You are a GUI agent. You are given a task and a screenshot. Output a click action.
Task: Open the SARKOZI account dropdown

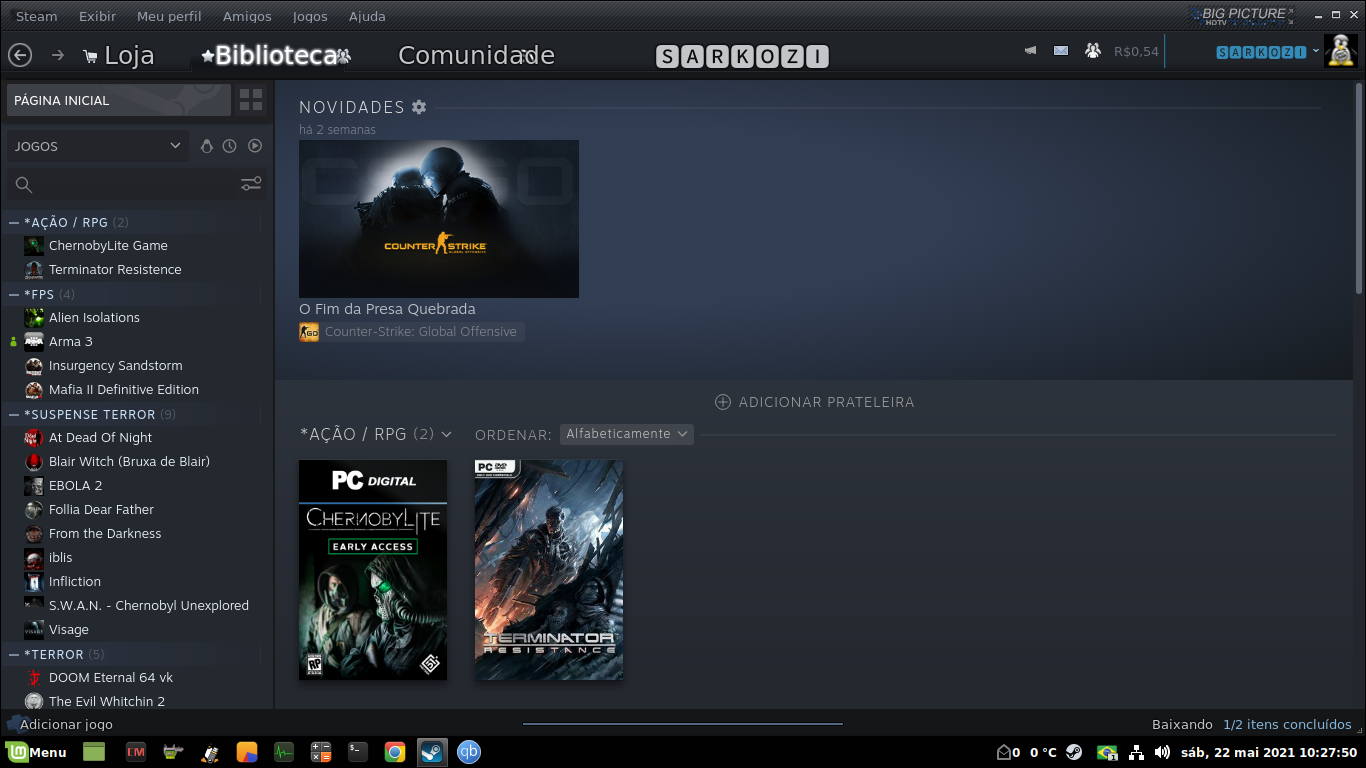tap(1267, 52)
